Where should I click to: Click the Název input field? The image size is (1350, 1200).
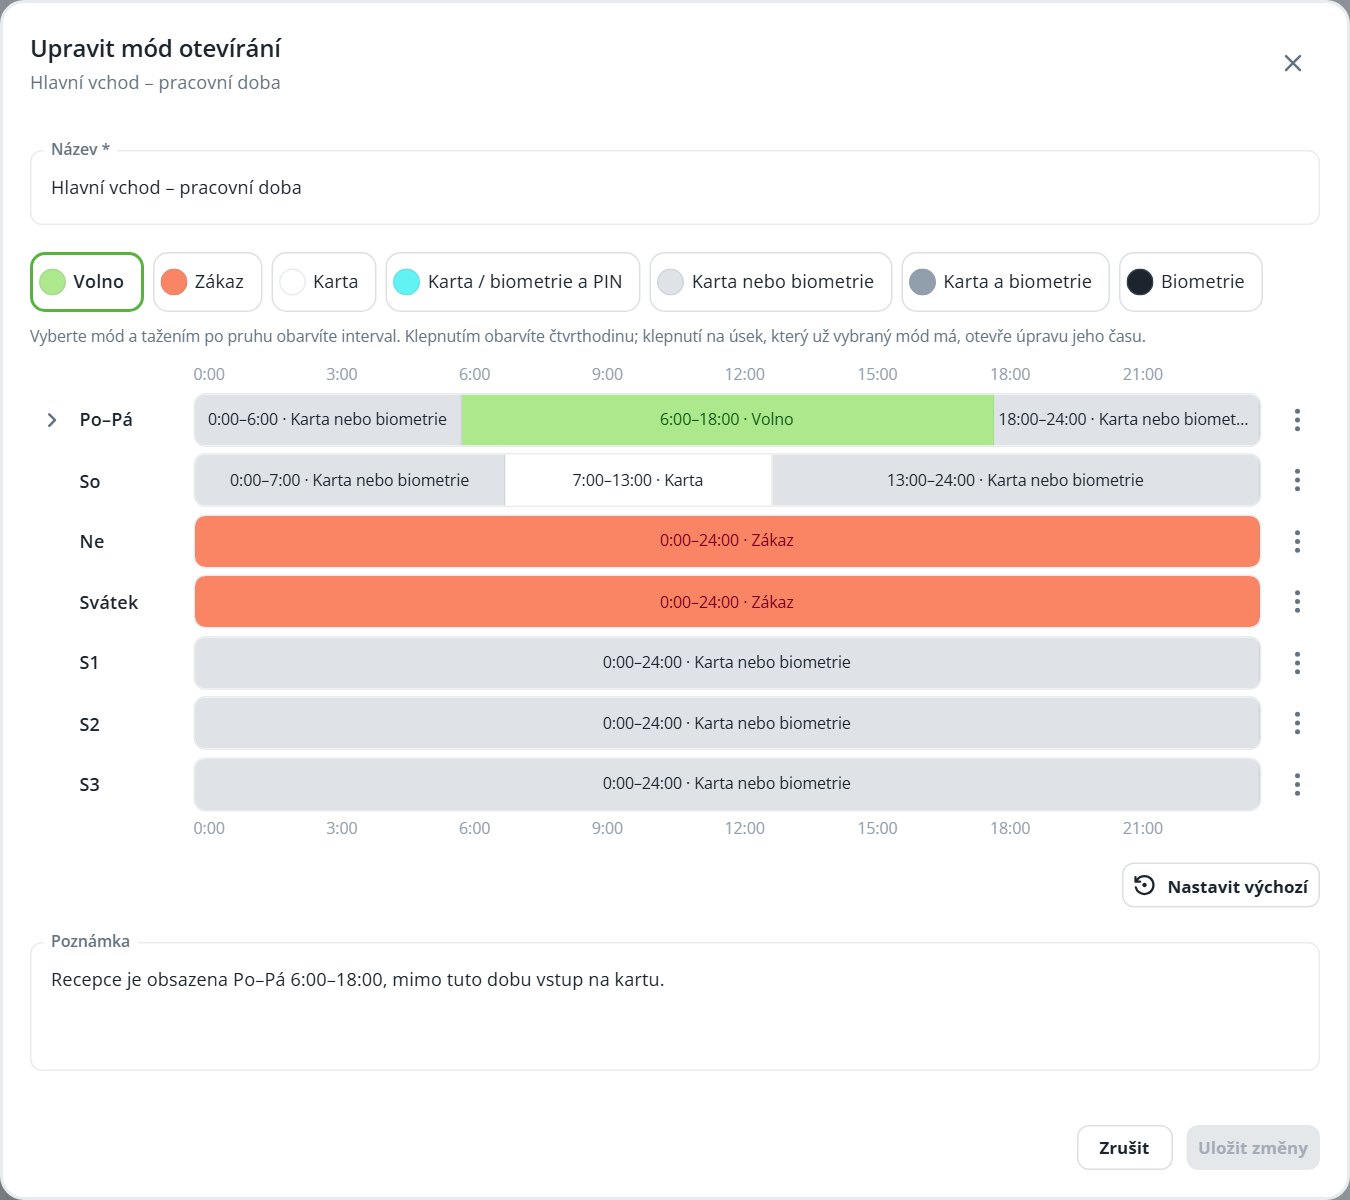[675, 188]
